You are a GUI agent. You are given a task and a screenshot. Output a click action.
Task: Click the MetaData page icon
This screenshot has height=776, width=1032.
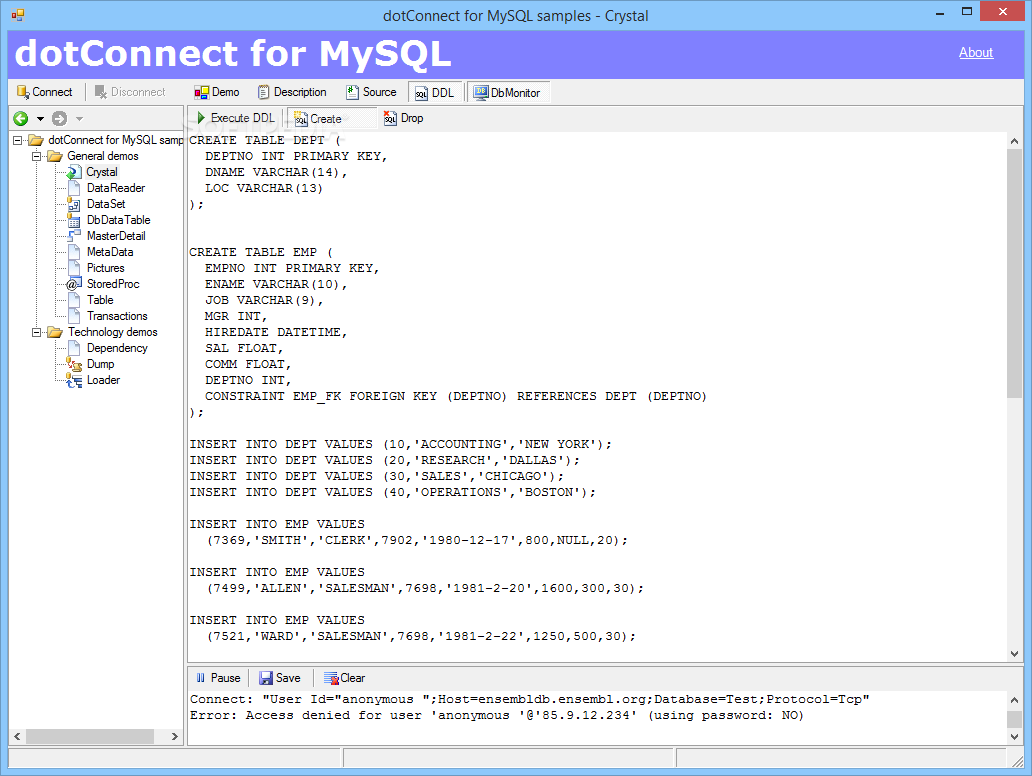point(74,252)
